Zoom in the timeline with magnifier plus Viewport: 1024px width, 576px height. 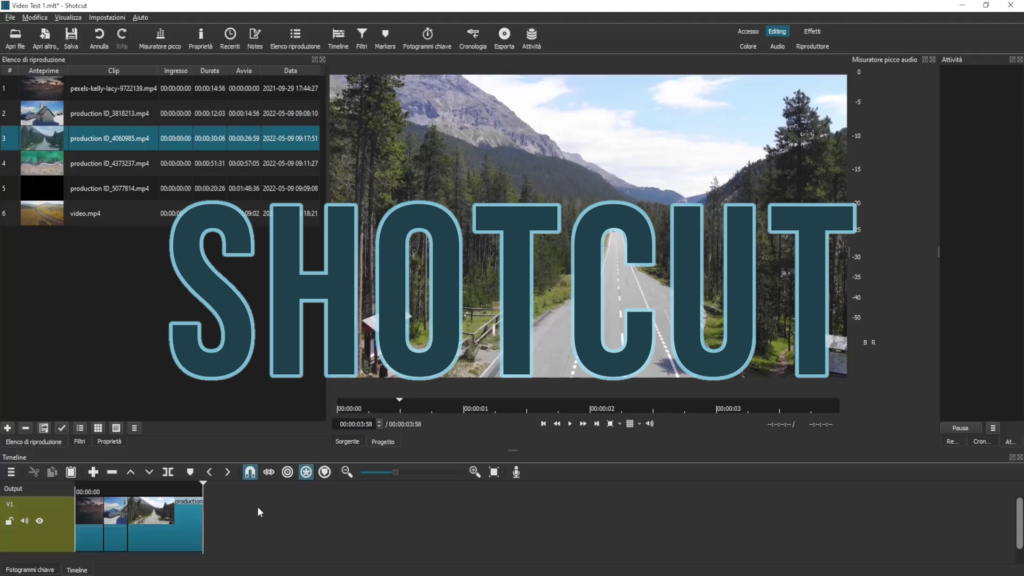[475, 472]
